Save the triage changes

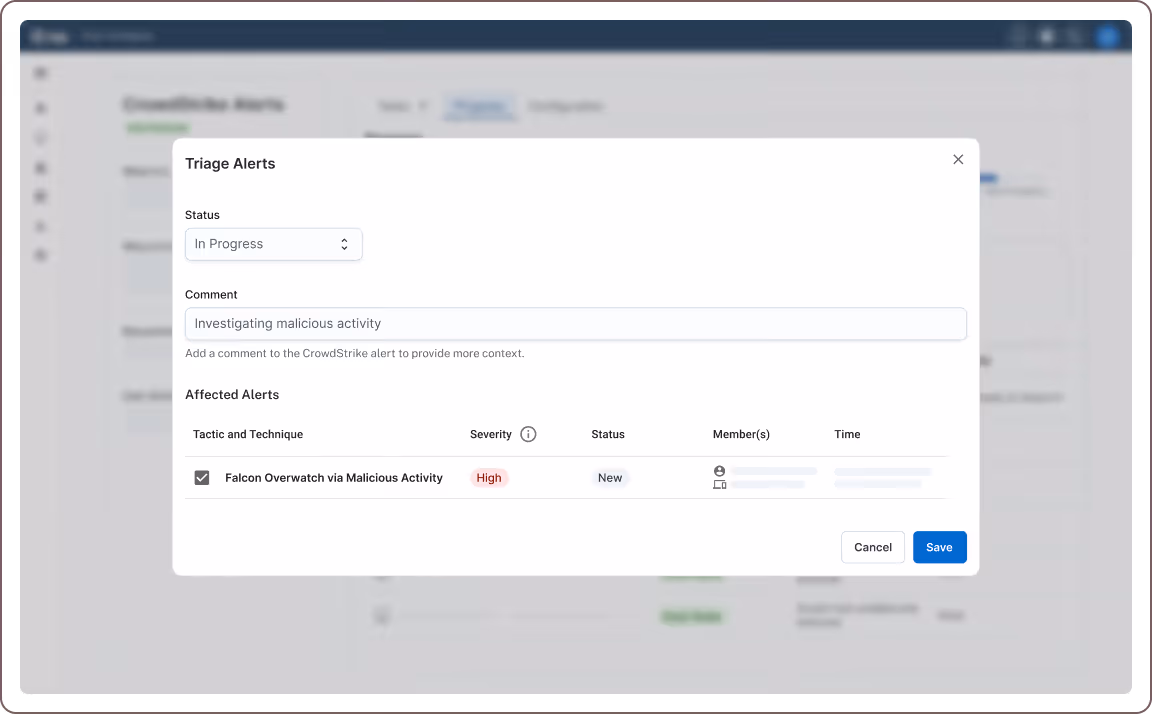click(939, 547)
